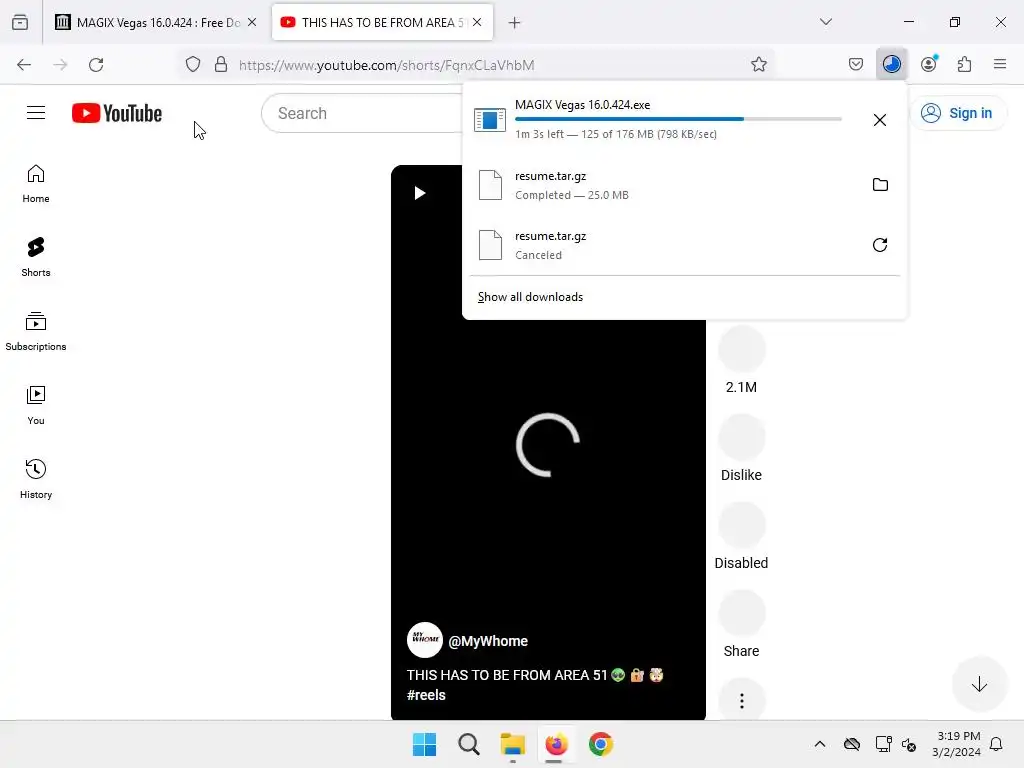The height and width of the screenshot is (768, 1024).
Task: Open Home in YouTube sidebar
Action: coord(36,184)
